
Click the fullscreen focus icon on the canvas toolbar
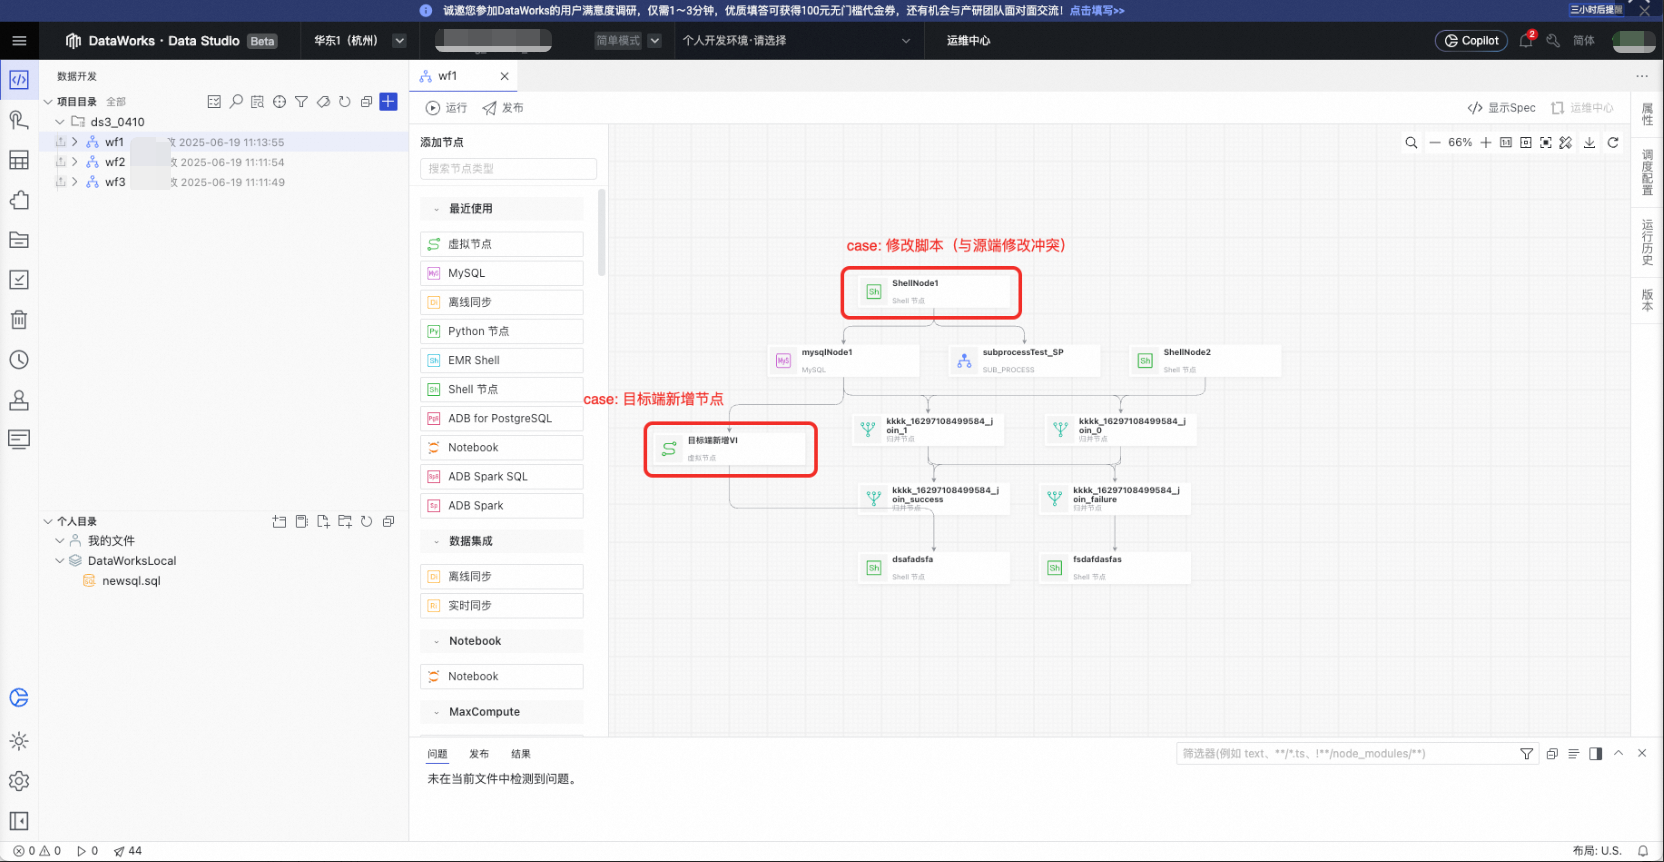(1546, 143)
